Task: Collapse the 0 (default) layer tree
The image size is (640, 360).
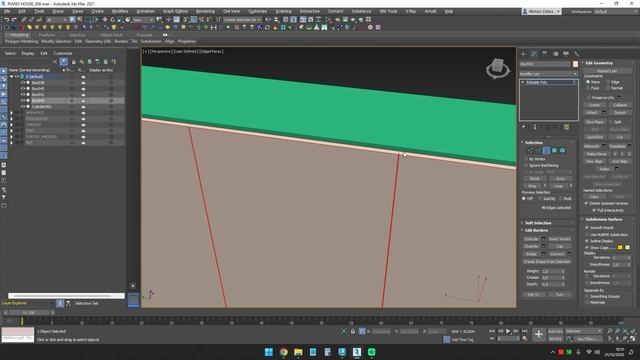Action: point(11,76)
